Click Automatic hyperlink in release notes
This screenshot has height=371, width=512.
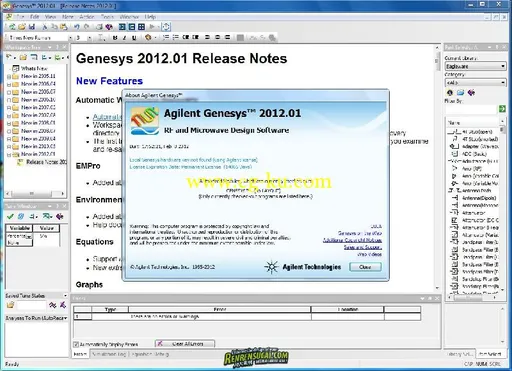(x=107, y=117)
